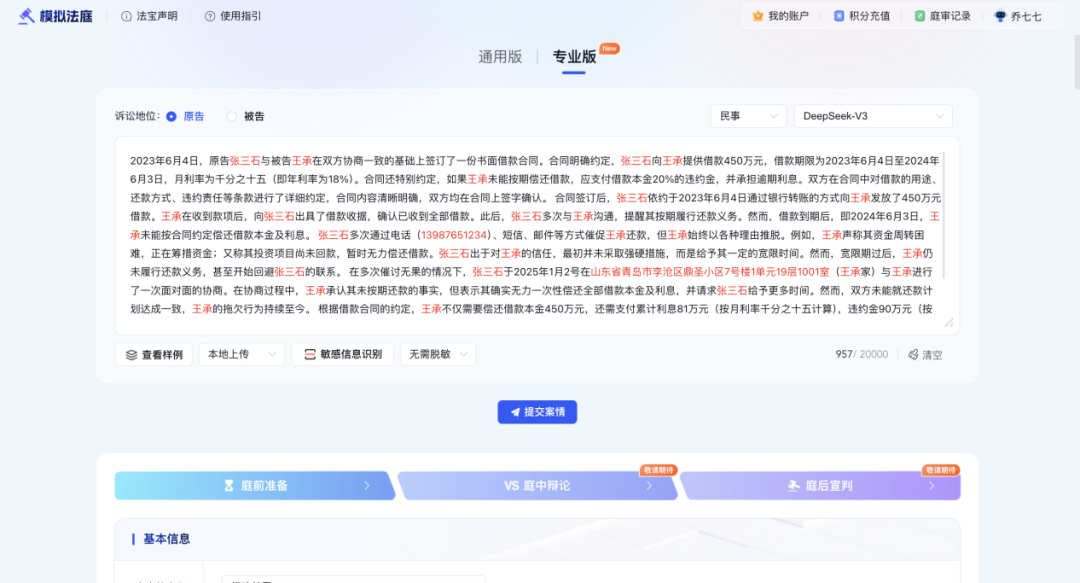
Task: Click the 庭中辩论 stage banner
Action: coord(537,486)
